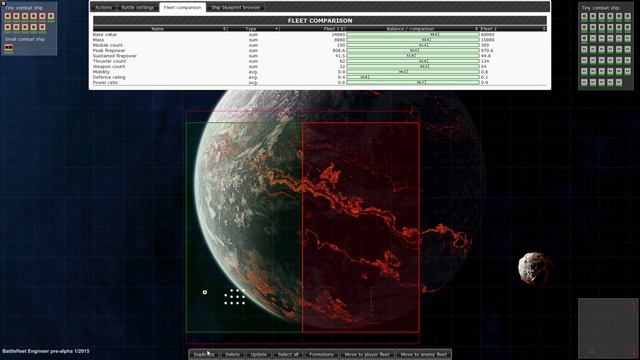
Task: Select third tiny combat ship, second row, player panel
Action: coord(25,27)
